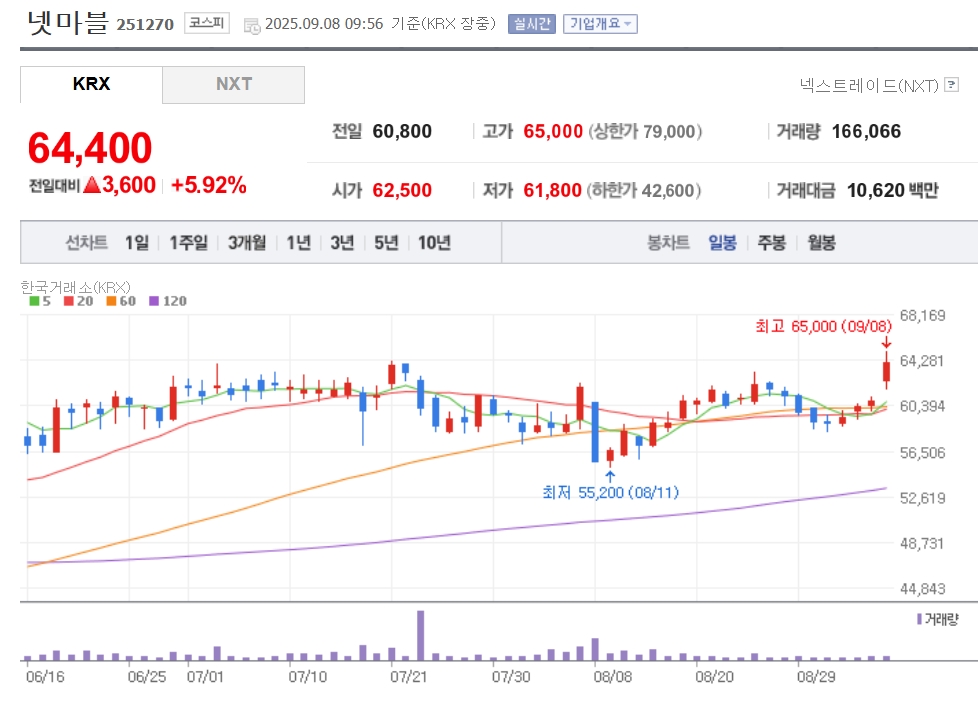Select the 3개월 line chart period
978x705 pixels.
247,242
